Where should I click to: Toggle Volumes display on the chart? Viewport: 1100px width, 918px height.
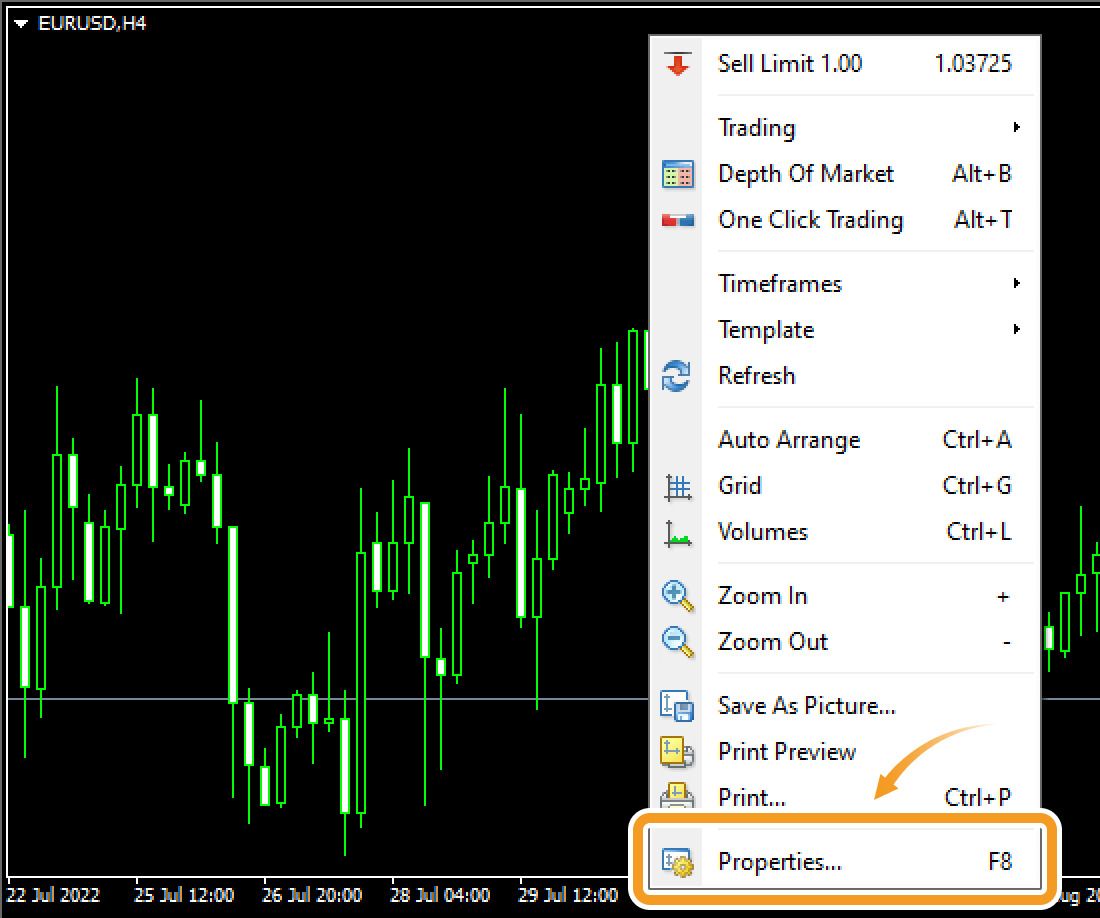pos(762,531)
